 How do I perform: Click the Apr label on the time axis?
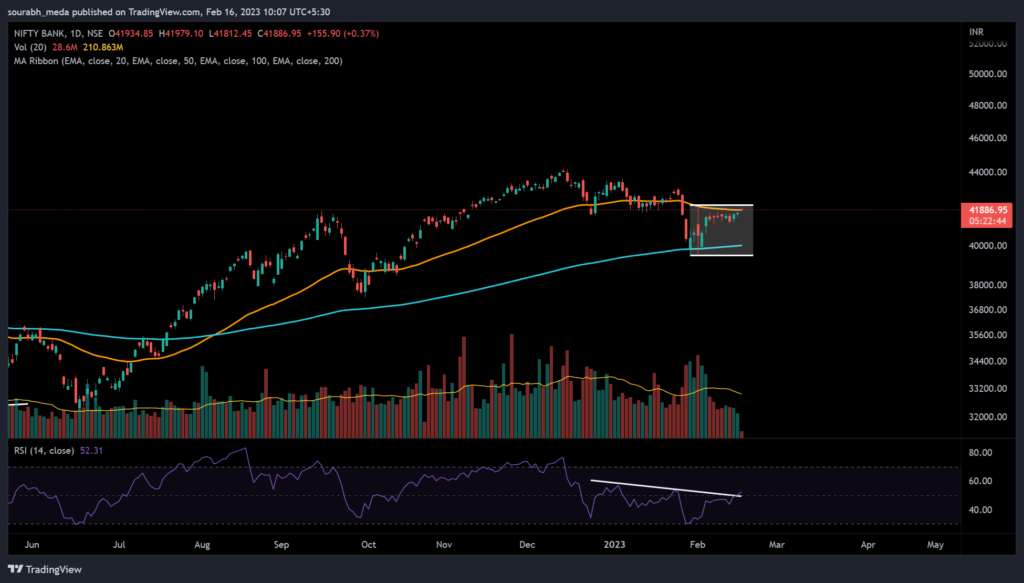(x=868, y=544)
